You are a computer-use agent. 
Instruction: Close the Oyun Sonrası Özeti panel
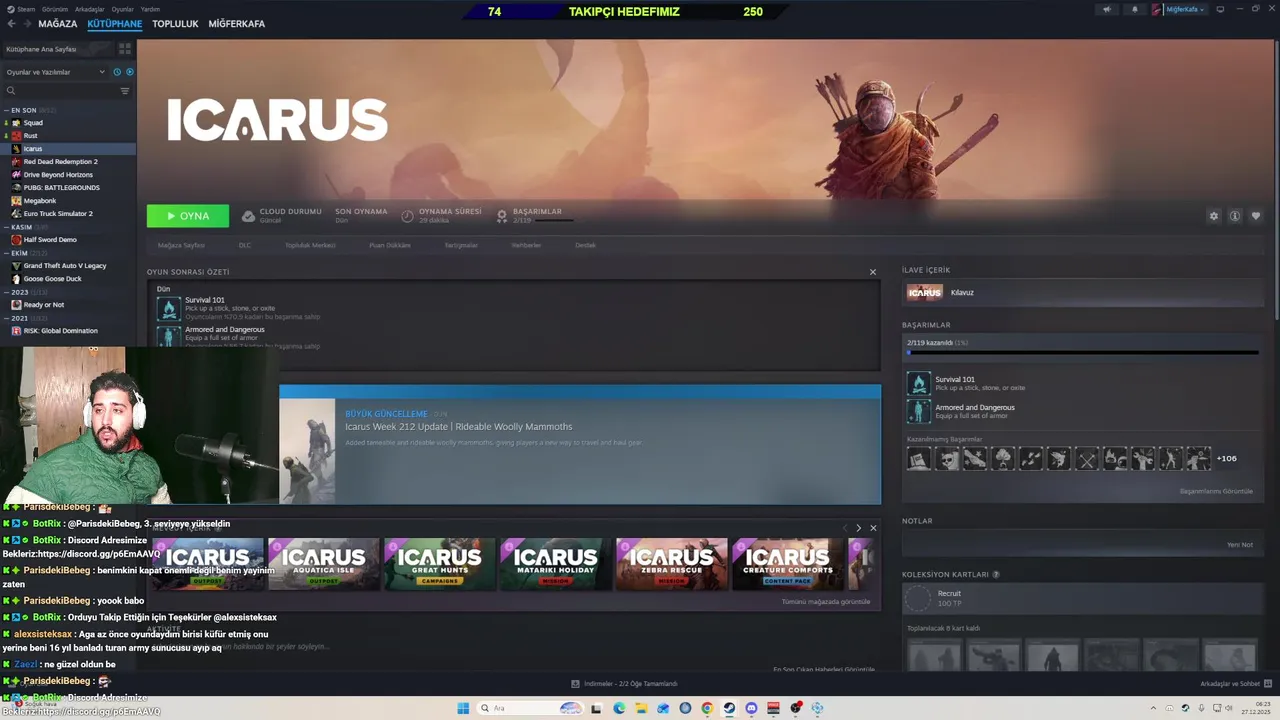pyautogui.click(x=873, y=272)
